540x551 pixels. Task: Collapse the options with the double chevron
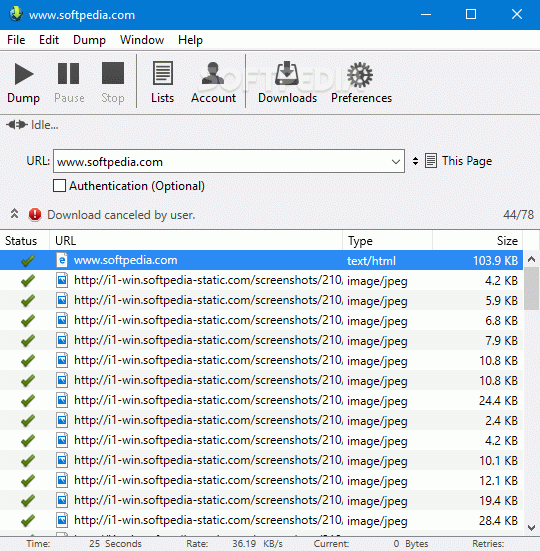pos(14,214)
